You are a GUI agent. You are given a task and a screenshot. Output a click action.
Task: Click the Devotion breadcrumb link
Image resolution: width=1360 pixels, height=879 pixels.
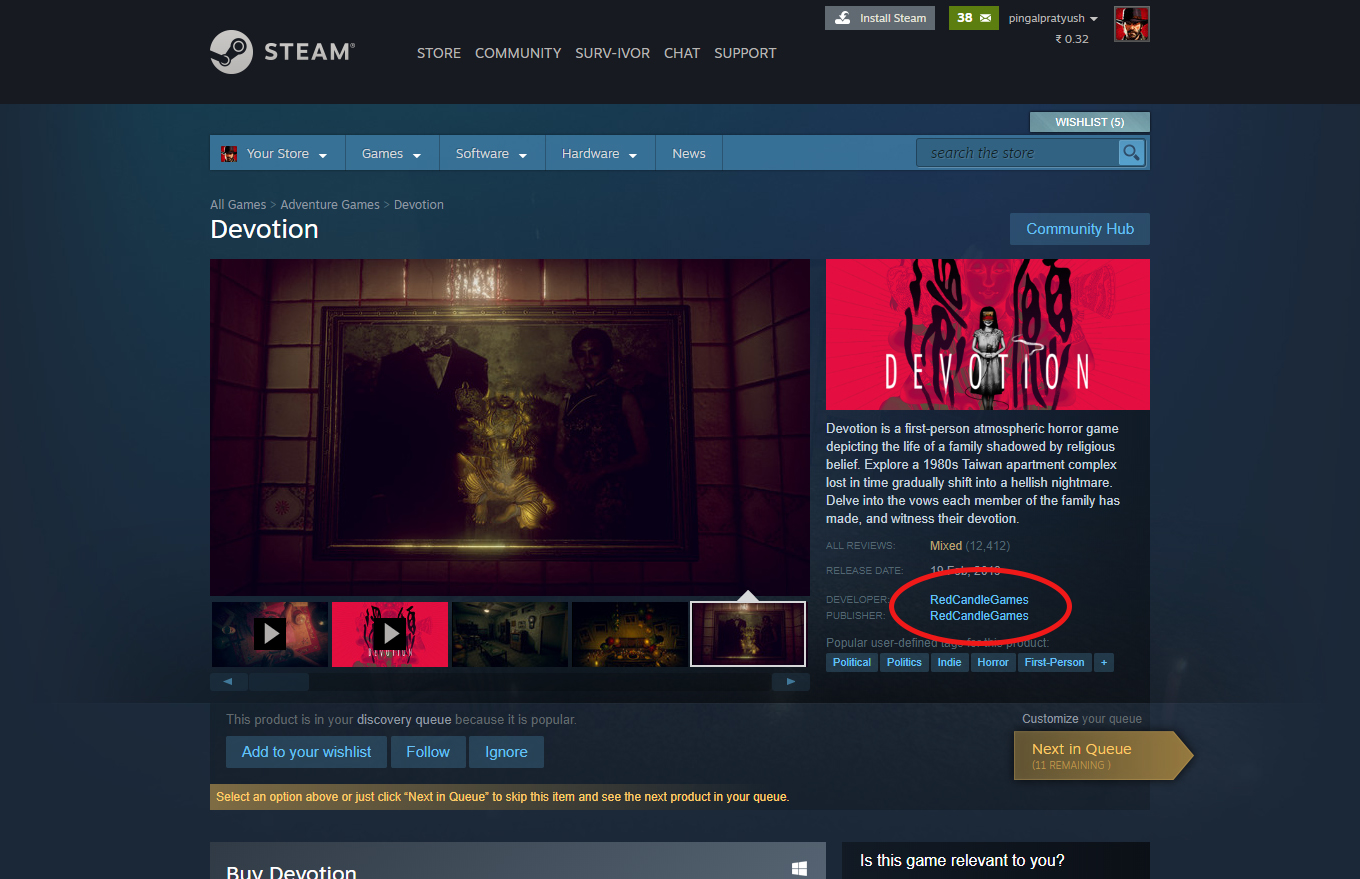click(x=419, y=205)
